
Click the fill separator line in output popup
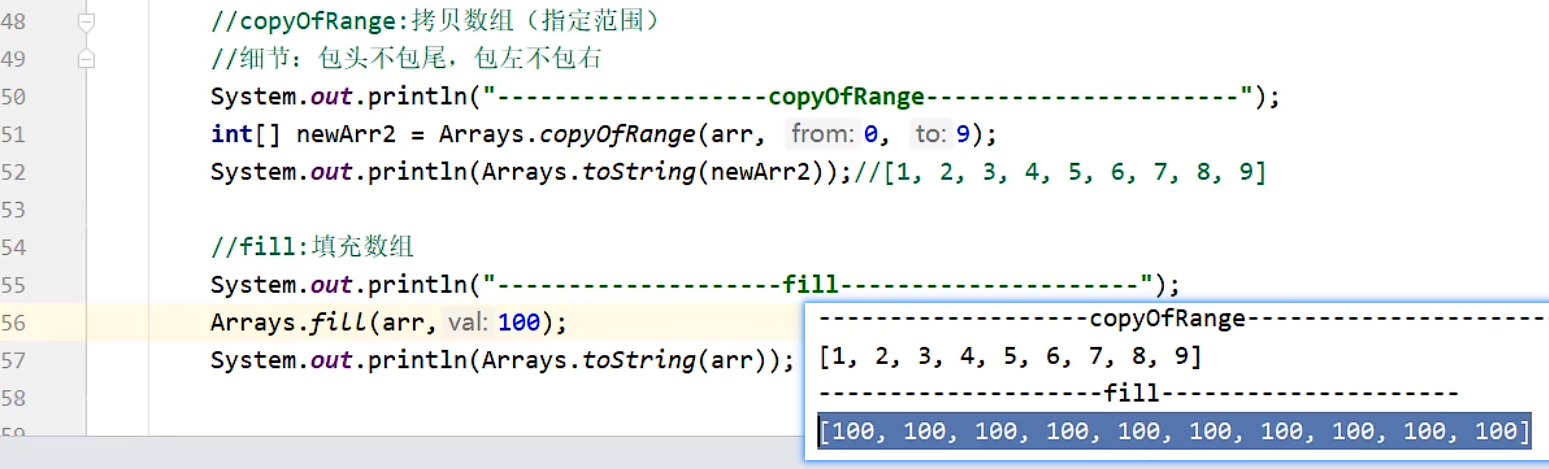click(x=1138, y=394)
